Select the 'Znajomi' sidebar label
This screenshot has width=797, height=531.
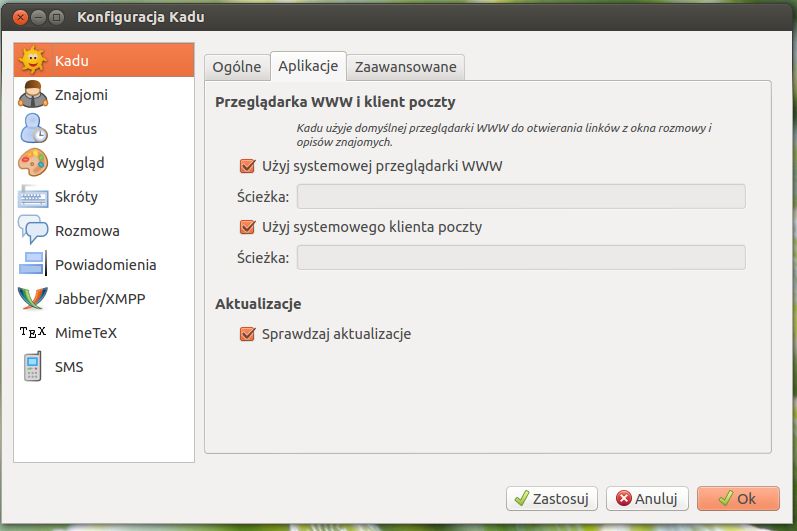click(x=81, y=95)
